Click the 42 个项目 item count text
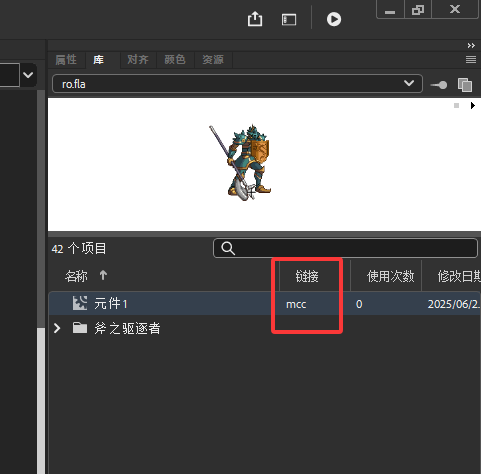The width and height of the screenshot is (481, 474). click(x=79, y=249)
